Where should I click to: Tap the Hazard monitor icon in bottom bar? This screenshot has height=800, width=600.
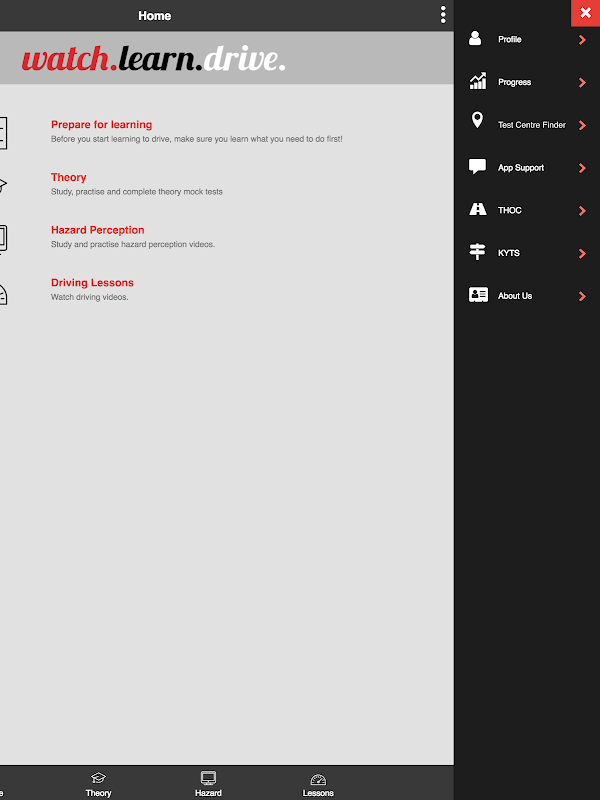click(x=208, y=778)
